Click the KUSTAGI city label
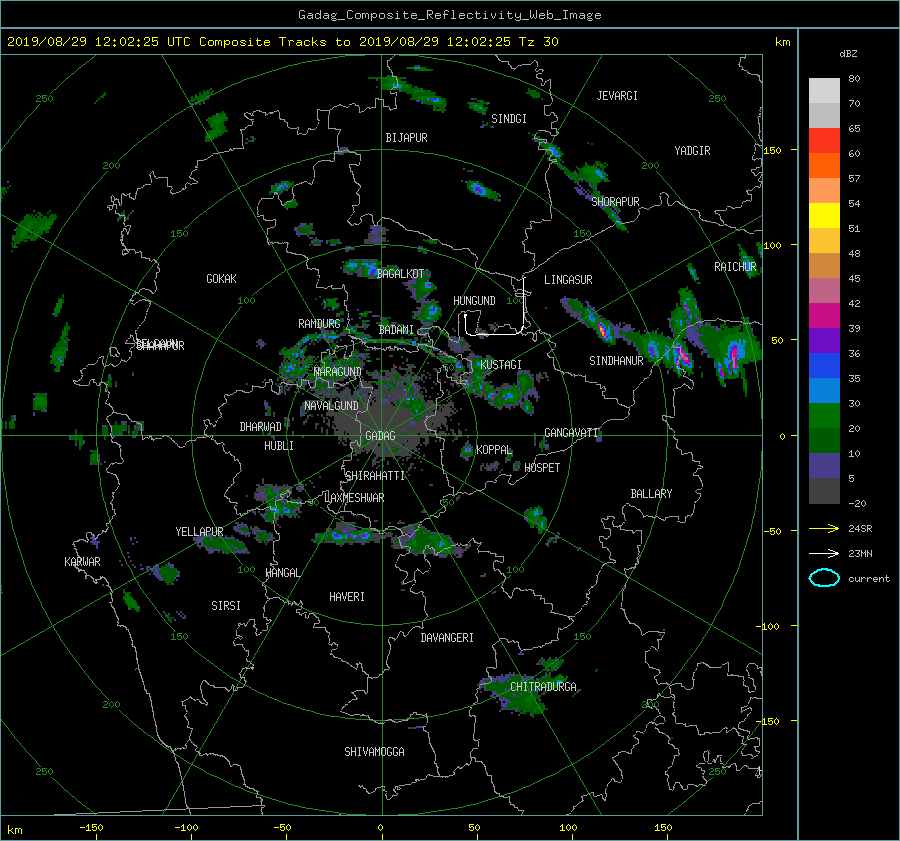This screenshot has width=900, height=841. click(501, 365)
